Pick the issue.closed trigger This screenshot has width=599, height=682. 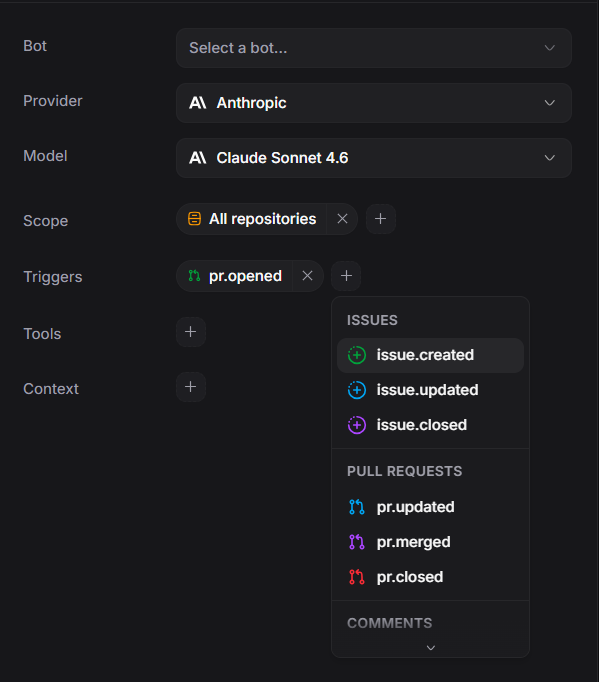coord(430,425)
